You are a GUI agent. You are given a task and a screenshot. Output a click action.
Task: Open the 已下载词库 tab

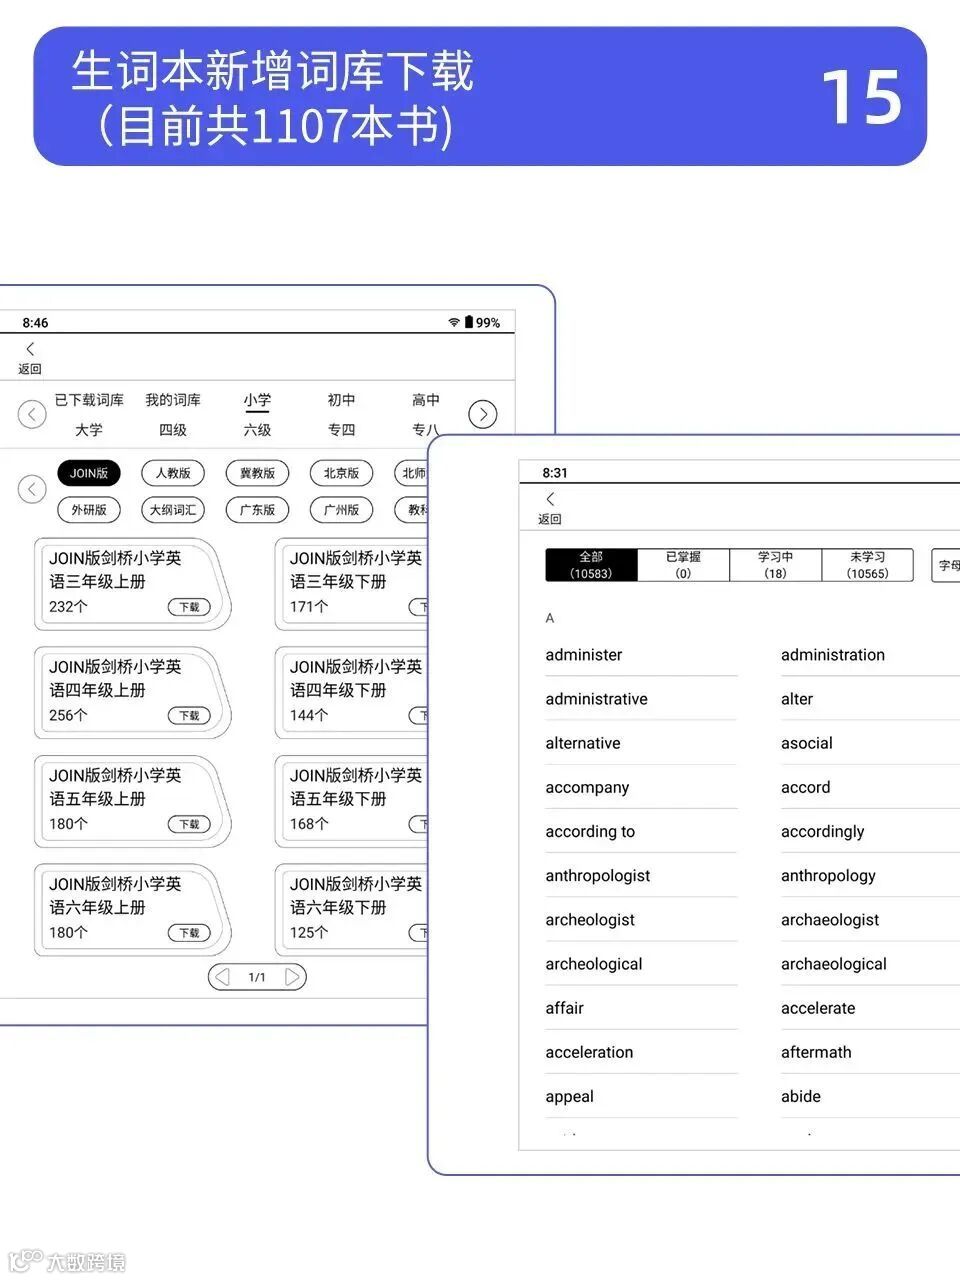coord(89,400)
